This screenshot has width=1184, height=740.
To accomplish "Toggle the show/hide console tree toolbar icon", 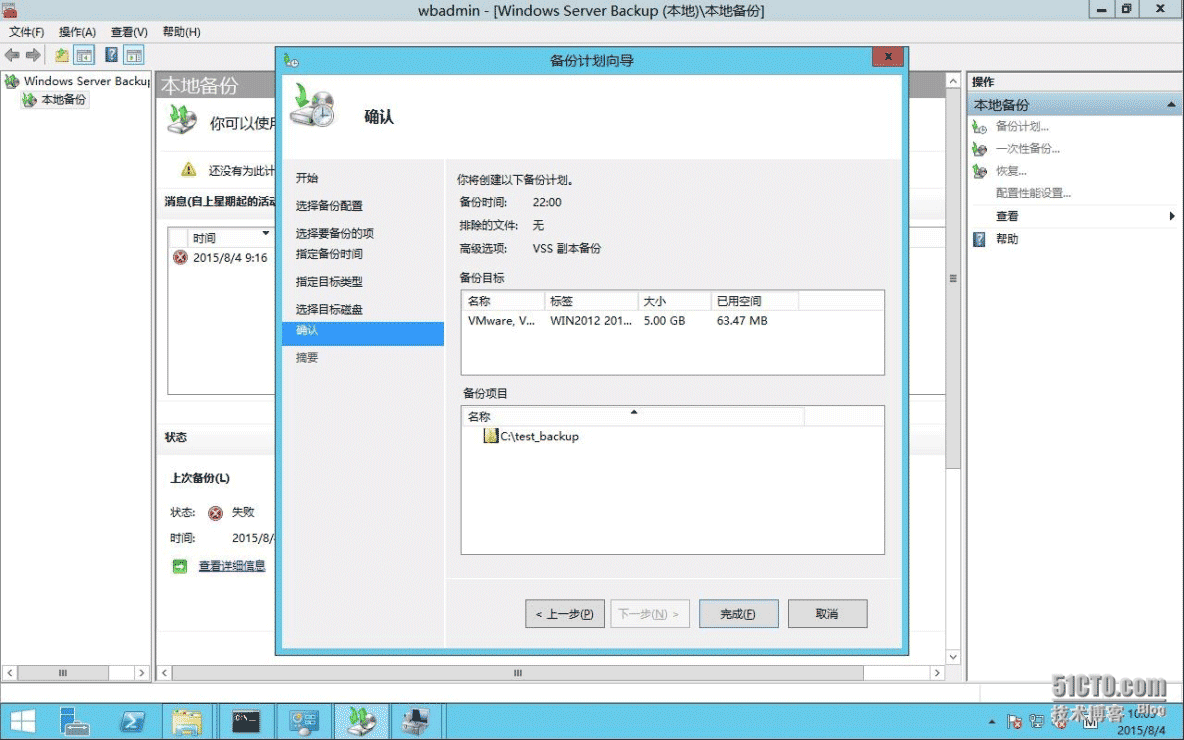I will click(84, 55).
